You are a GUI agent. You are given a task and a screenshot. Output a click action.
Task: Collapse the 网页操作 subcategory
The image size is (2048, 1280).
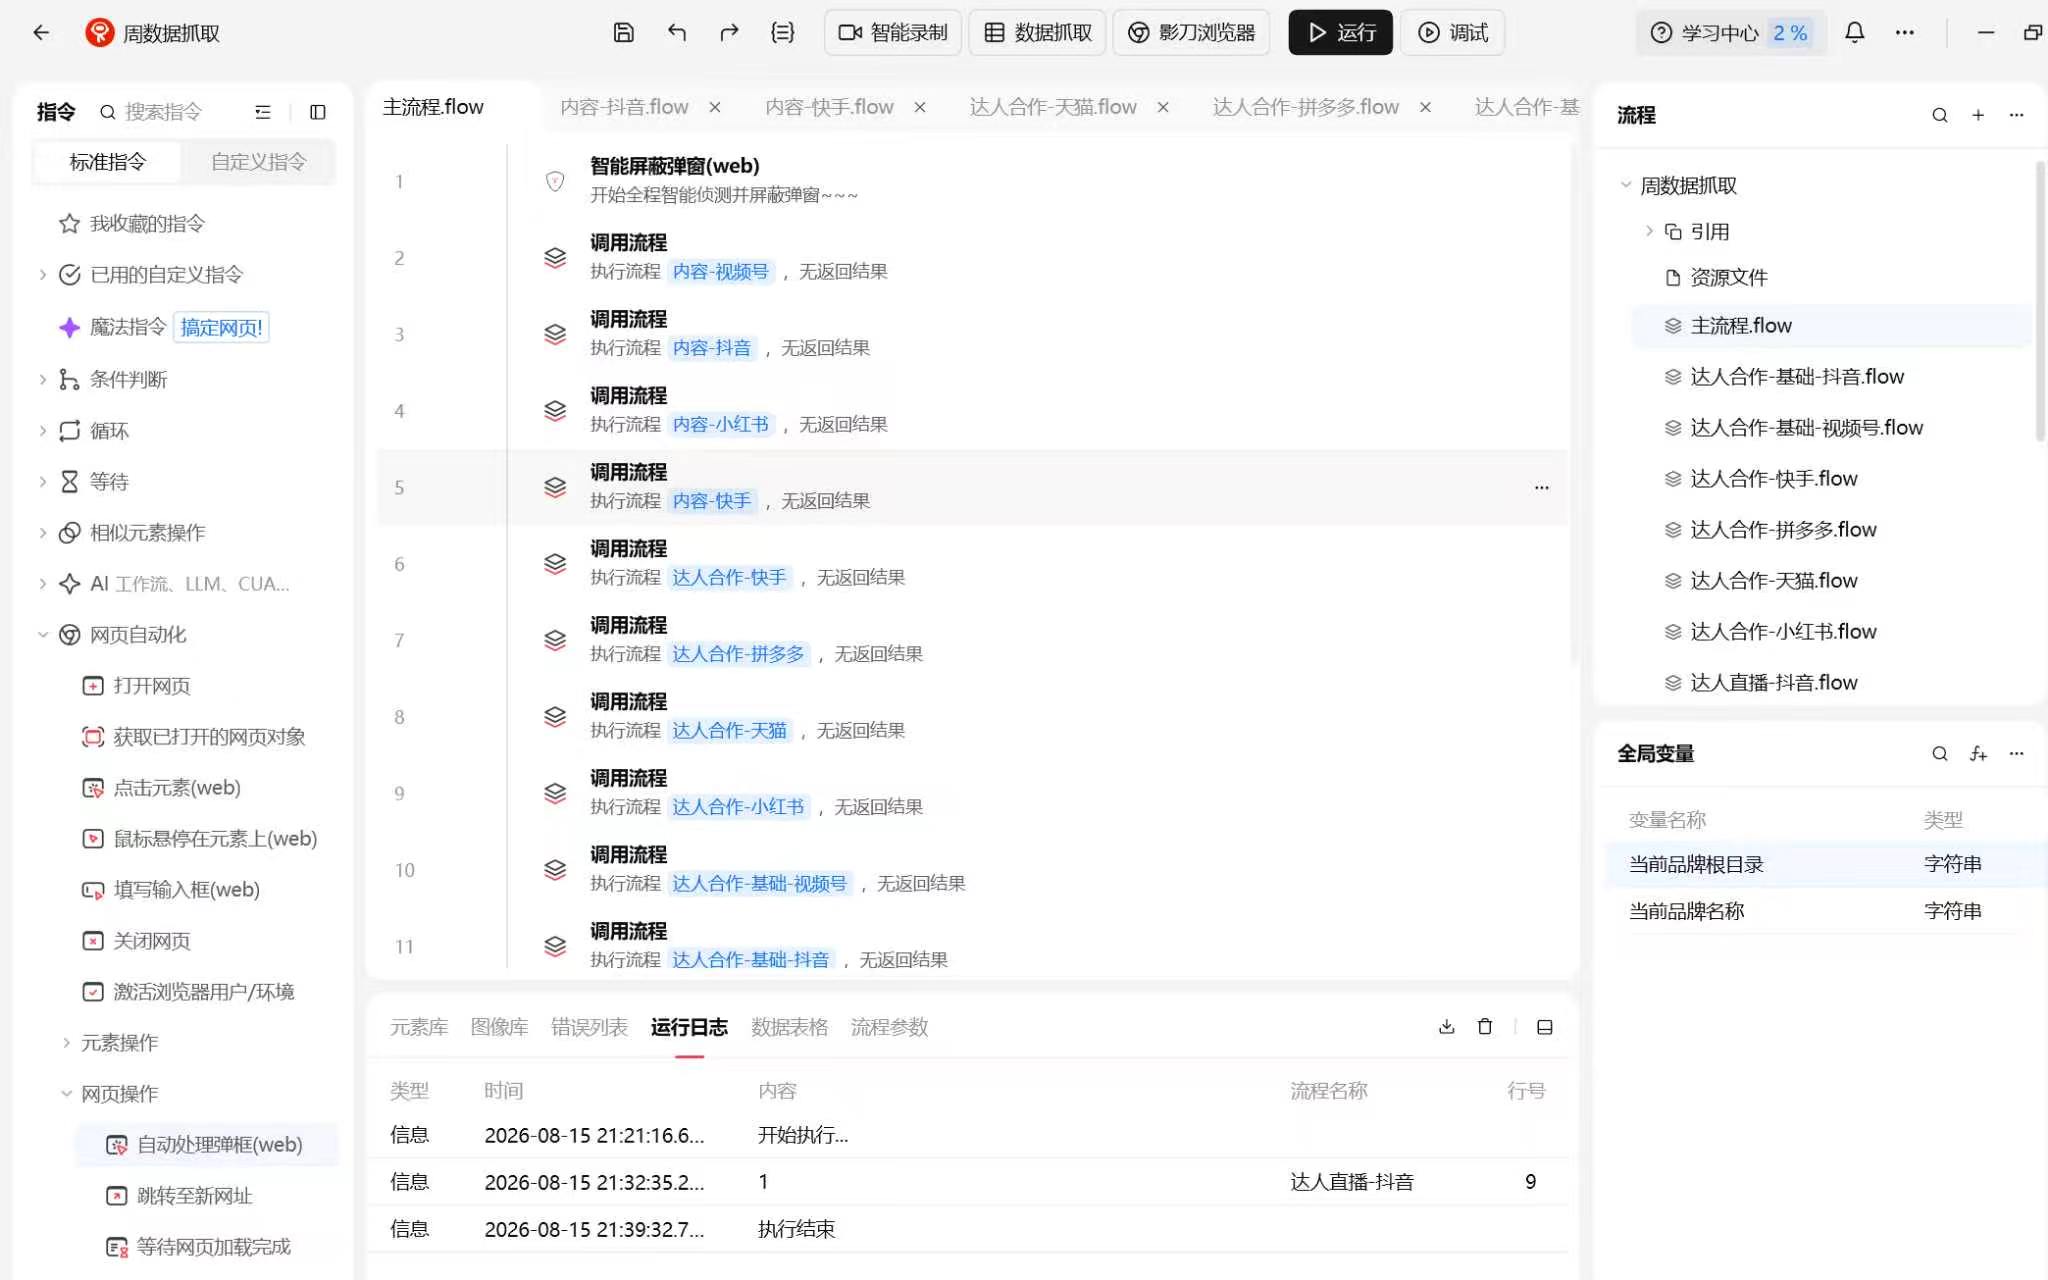tap(67, 1094)
